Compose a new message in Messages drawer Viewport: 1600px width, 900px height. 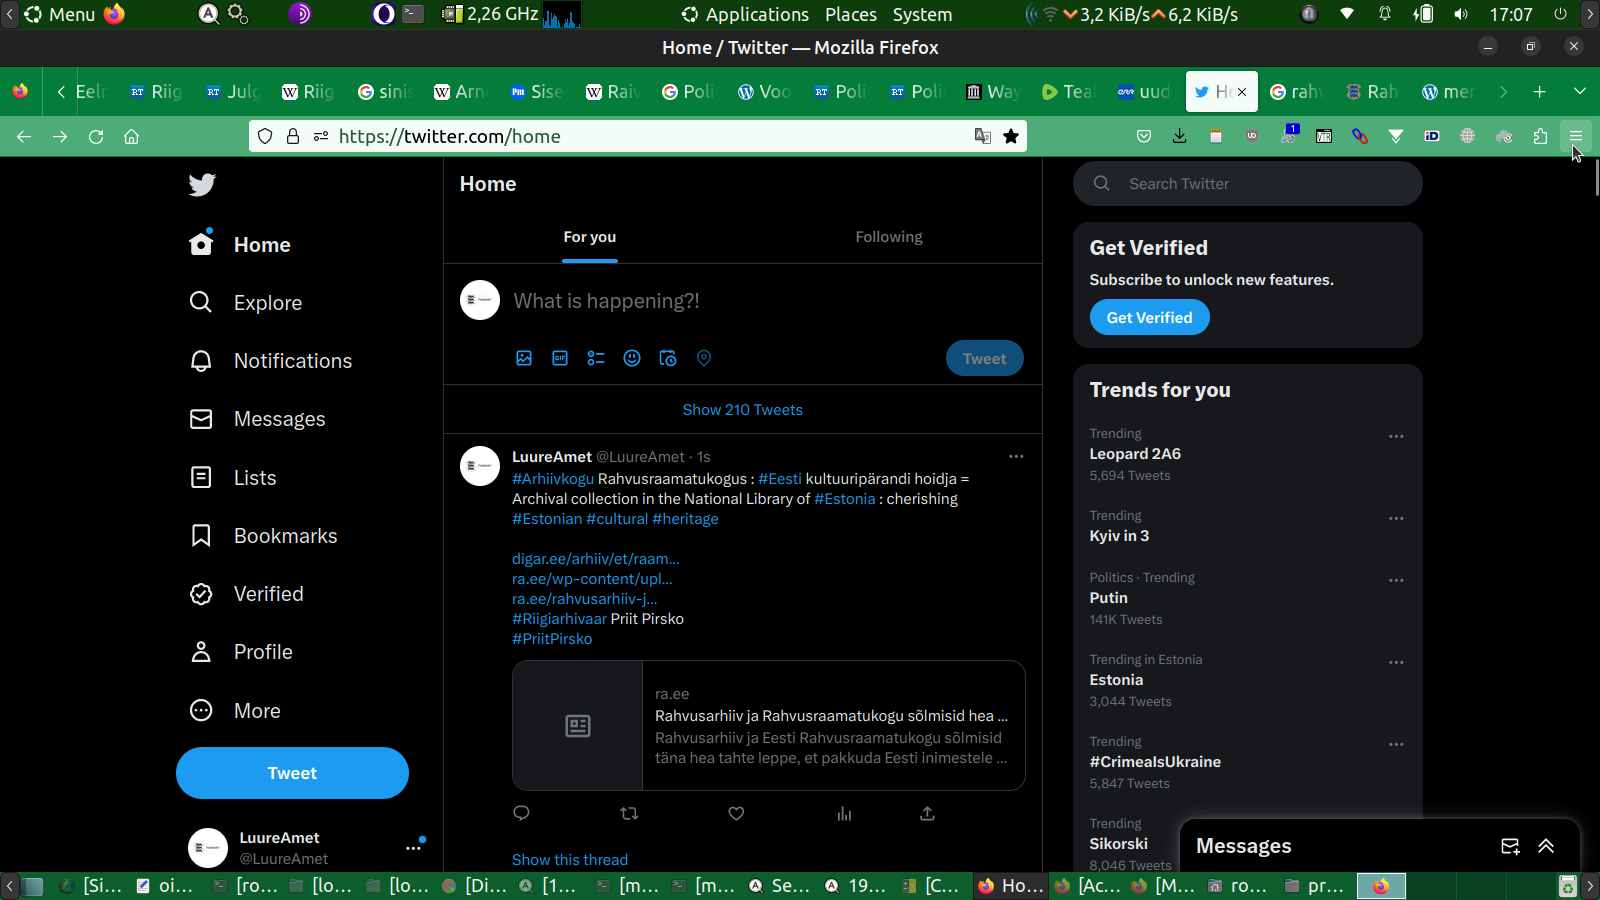(1510, 846)
